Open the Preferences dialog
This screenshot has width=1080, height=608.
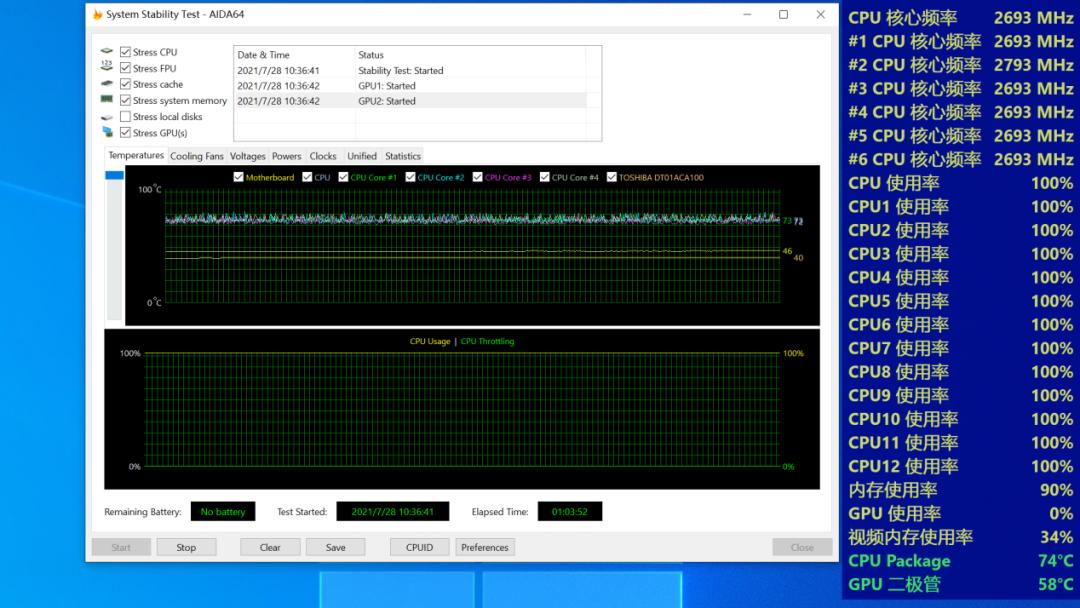(485, 547)
